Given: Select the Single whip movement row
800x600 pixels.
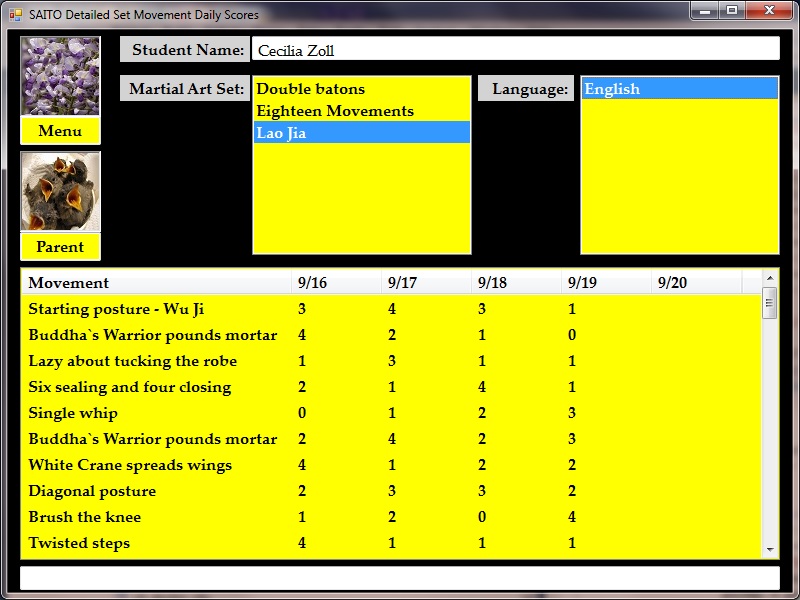Looking at the screenshot, I should click(x=73, y=413).
